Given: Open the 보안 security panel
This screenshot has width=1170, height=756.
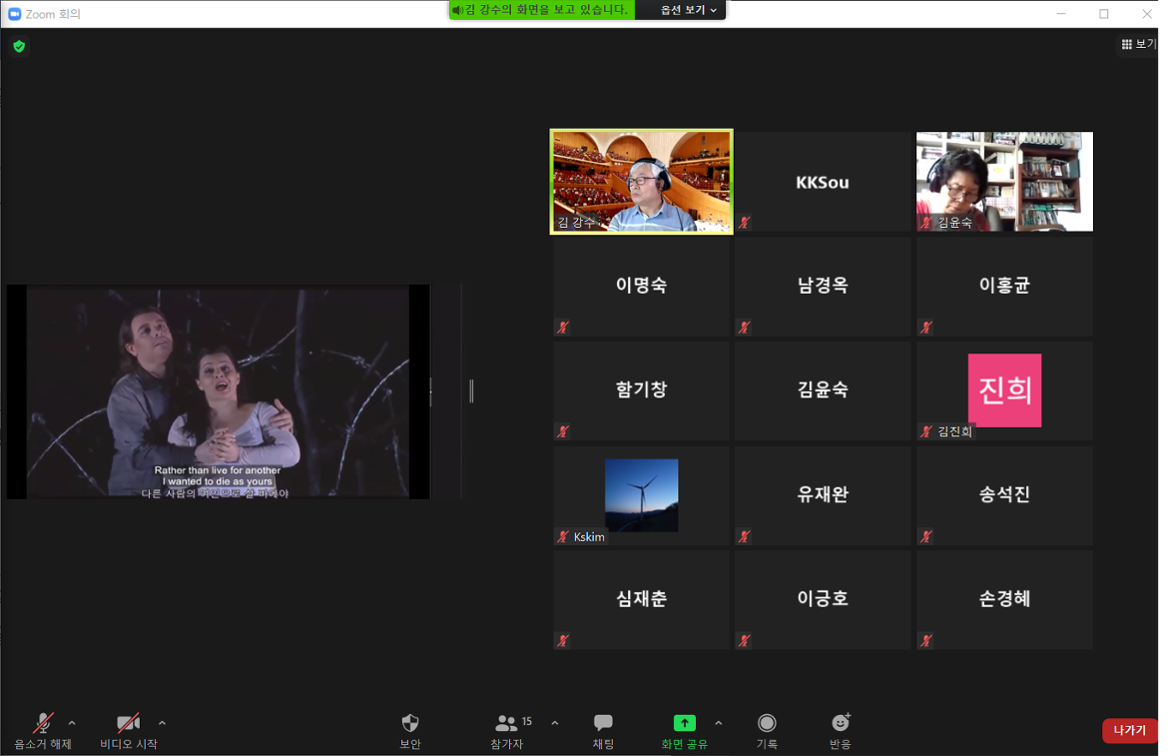Looking at the screenshot, I should [409, 722].
